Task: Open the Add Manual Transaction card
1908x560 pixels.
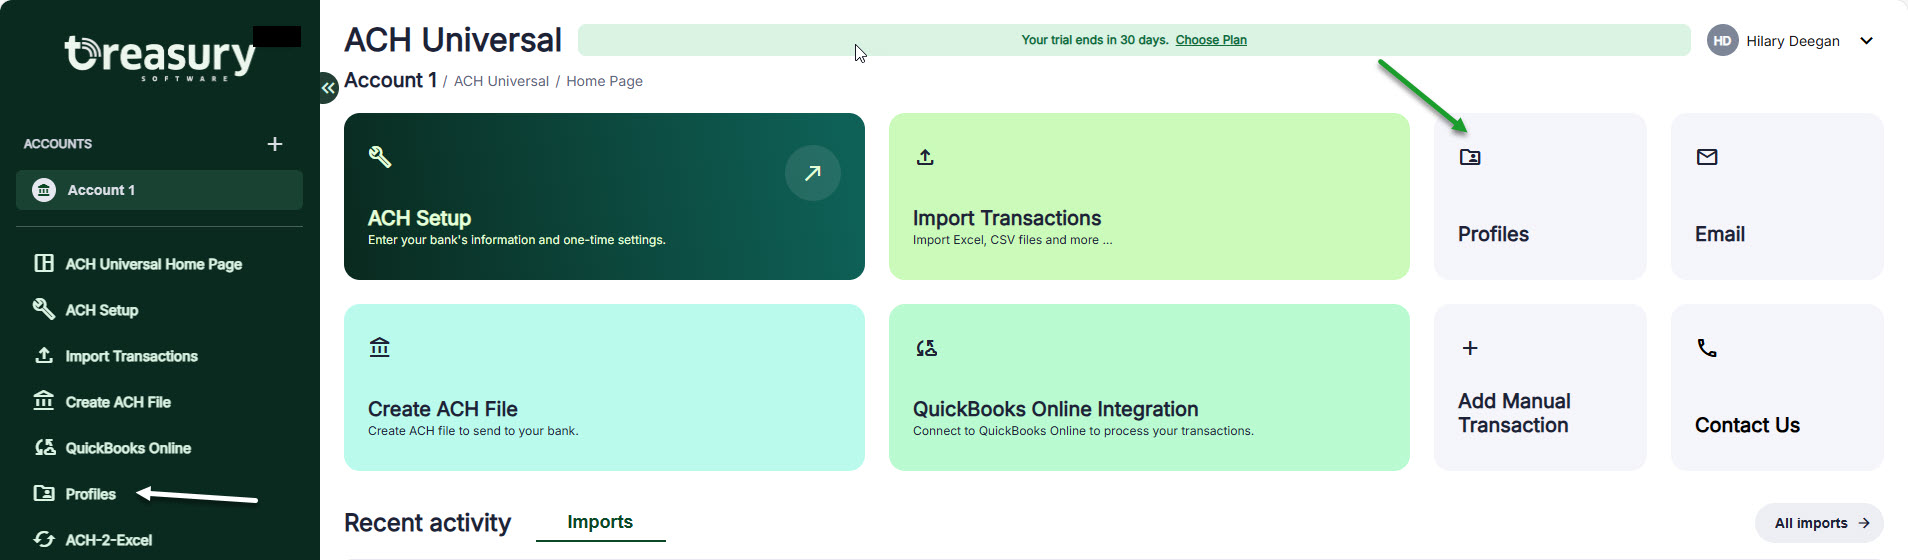Action: click(x=1540, y=387)
